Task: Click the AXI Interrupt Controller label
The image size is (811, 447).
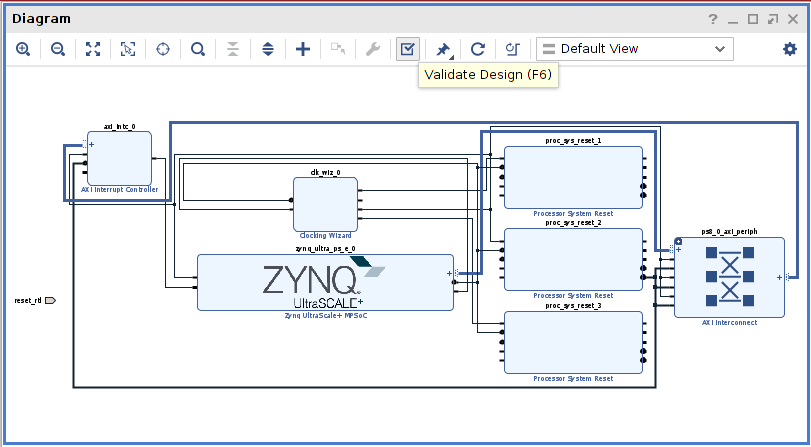Action: [x=119, y=190]
